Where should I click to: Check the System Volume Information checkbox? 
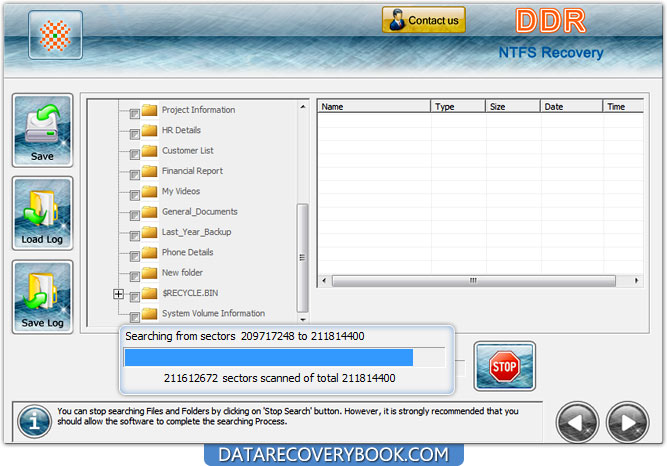click(134, 317)
